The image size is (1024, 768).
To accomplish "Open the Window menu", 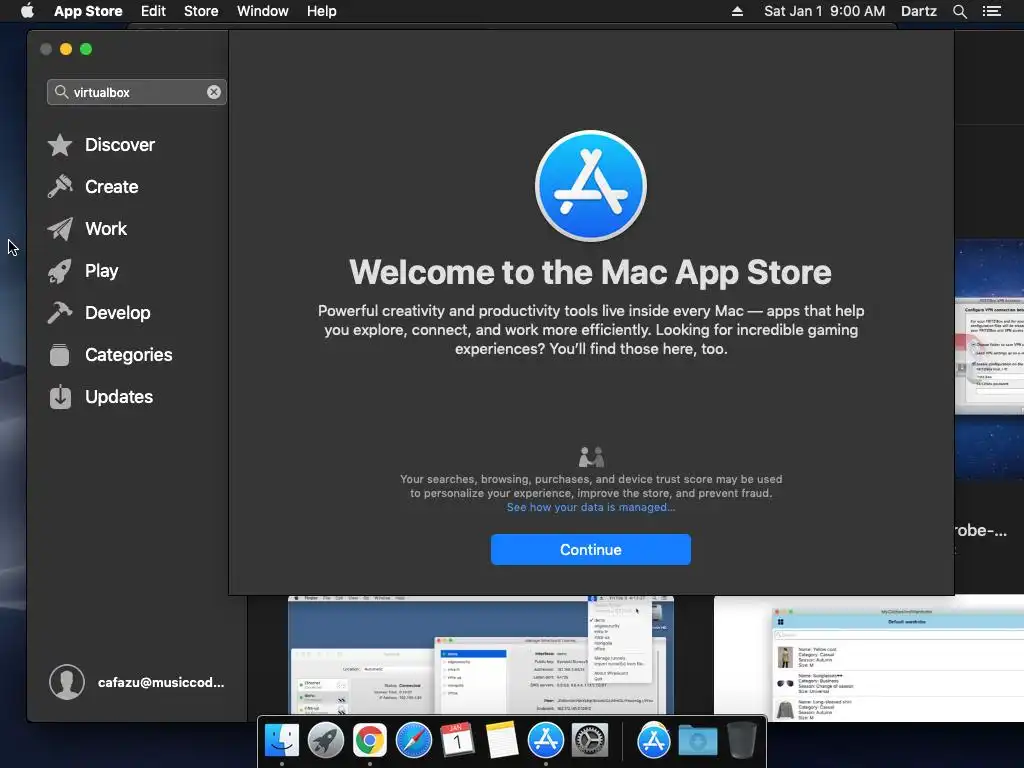I will tap(263, 11).
